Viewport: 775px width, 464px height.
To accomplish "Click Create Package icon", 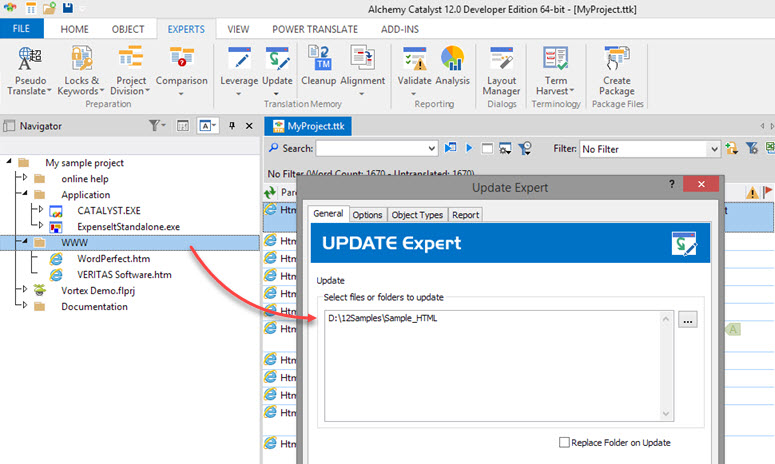I will point(617,71).
